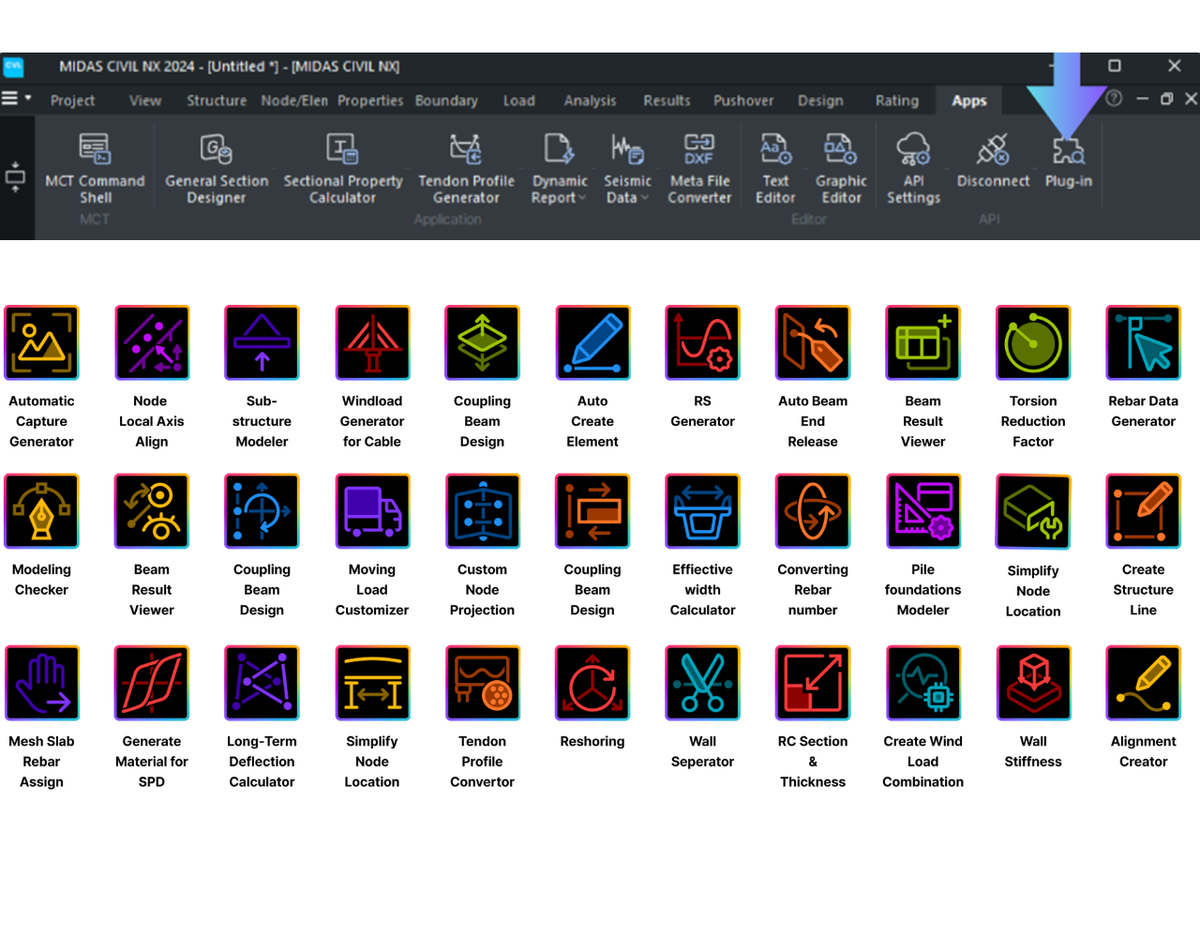Switch to the Structure ribbon tab
Image resolution: width=1200 pixels, height=938 pixels.
tap(216, 100)
